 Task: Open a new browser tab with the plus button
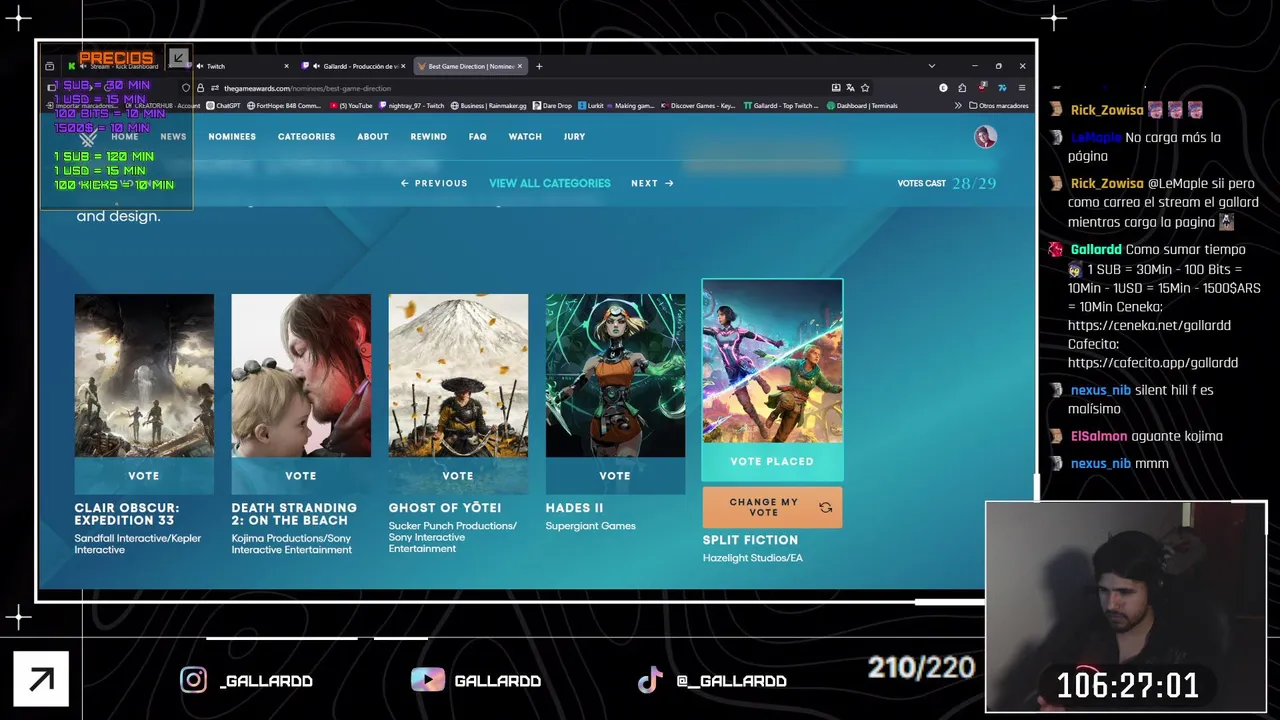coord(539,66)
